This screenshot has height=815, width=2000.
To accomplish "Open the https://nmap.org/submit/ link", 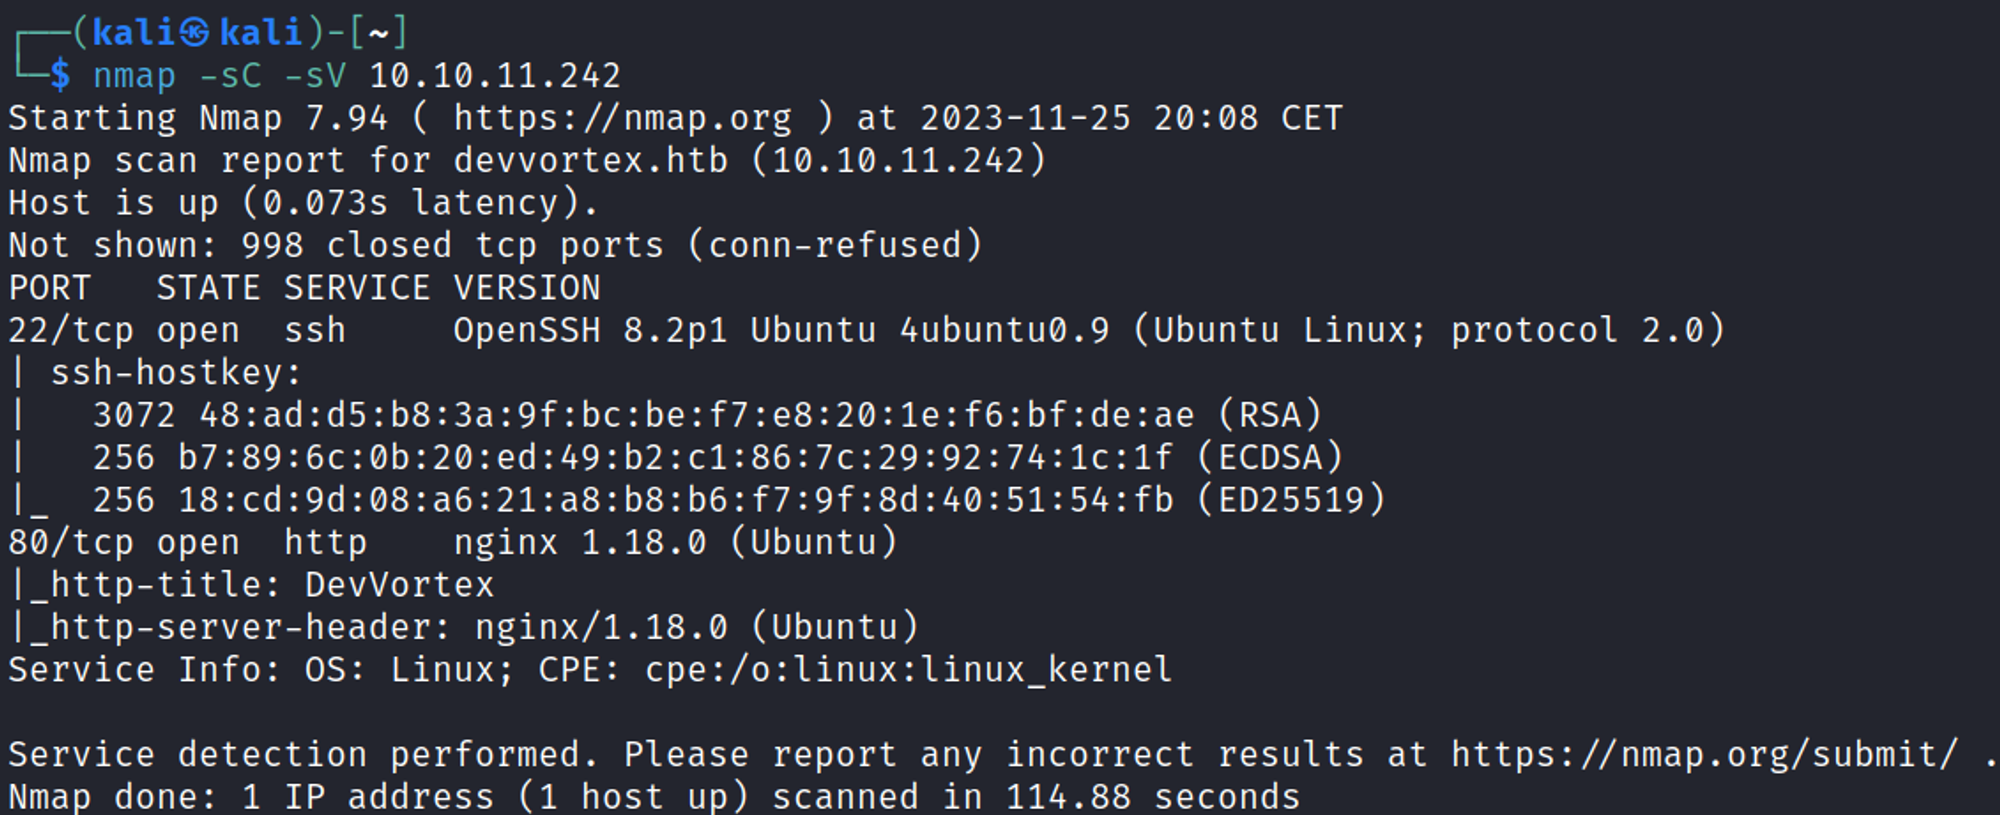I will 1704,754.
